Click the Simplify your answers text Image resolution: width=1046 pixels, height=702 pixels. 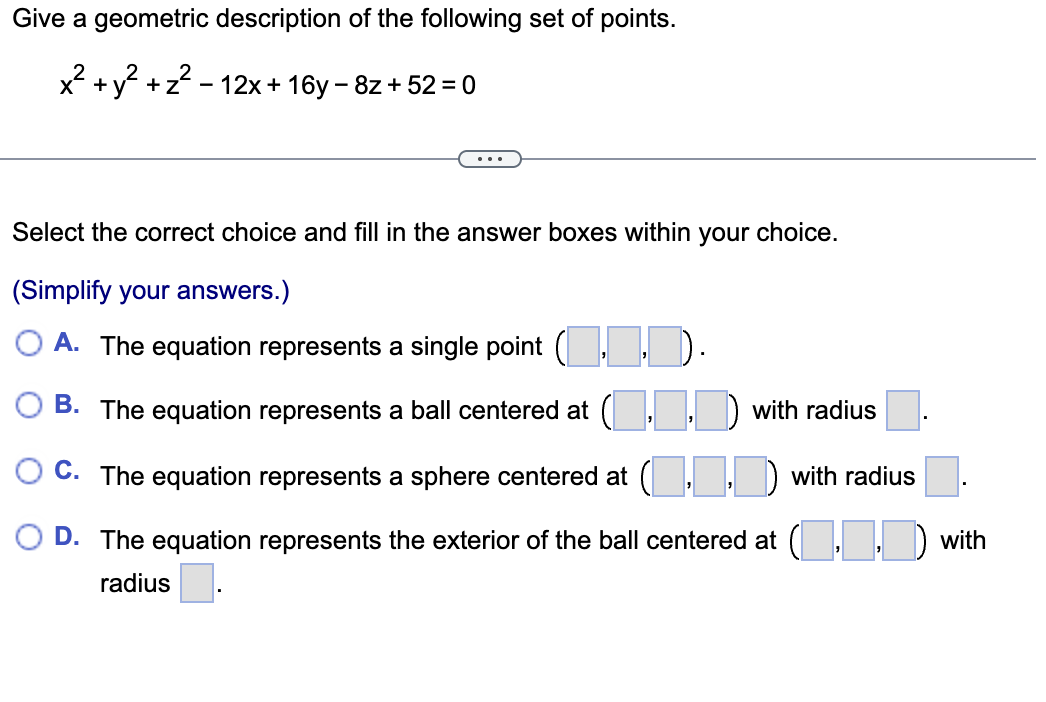click(149, 290)
